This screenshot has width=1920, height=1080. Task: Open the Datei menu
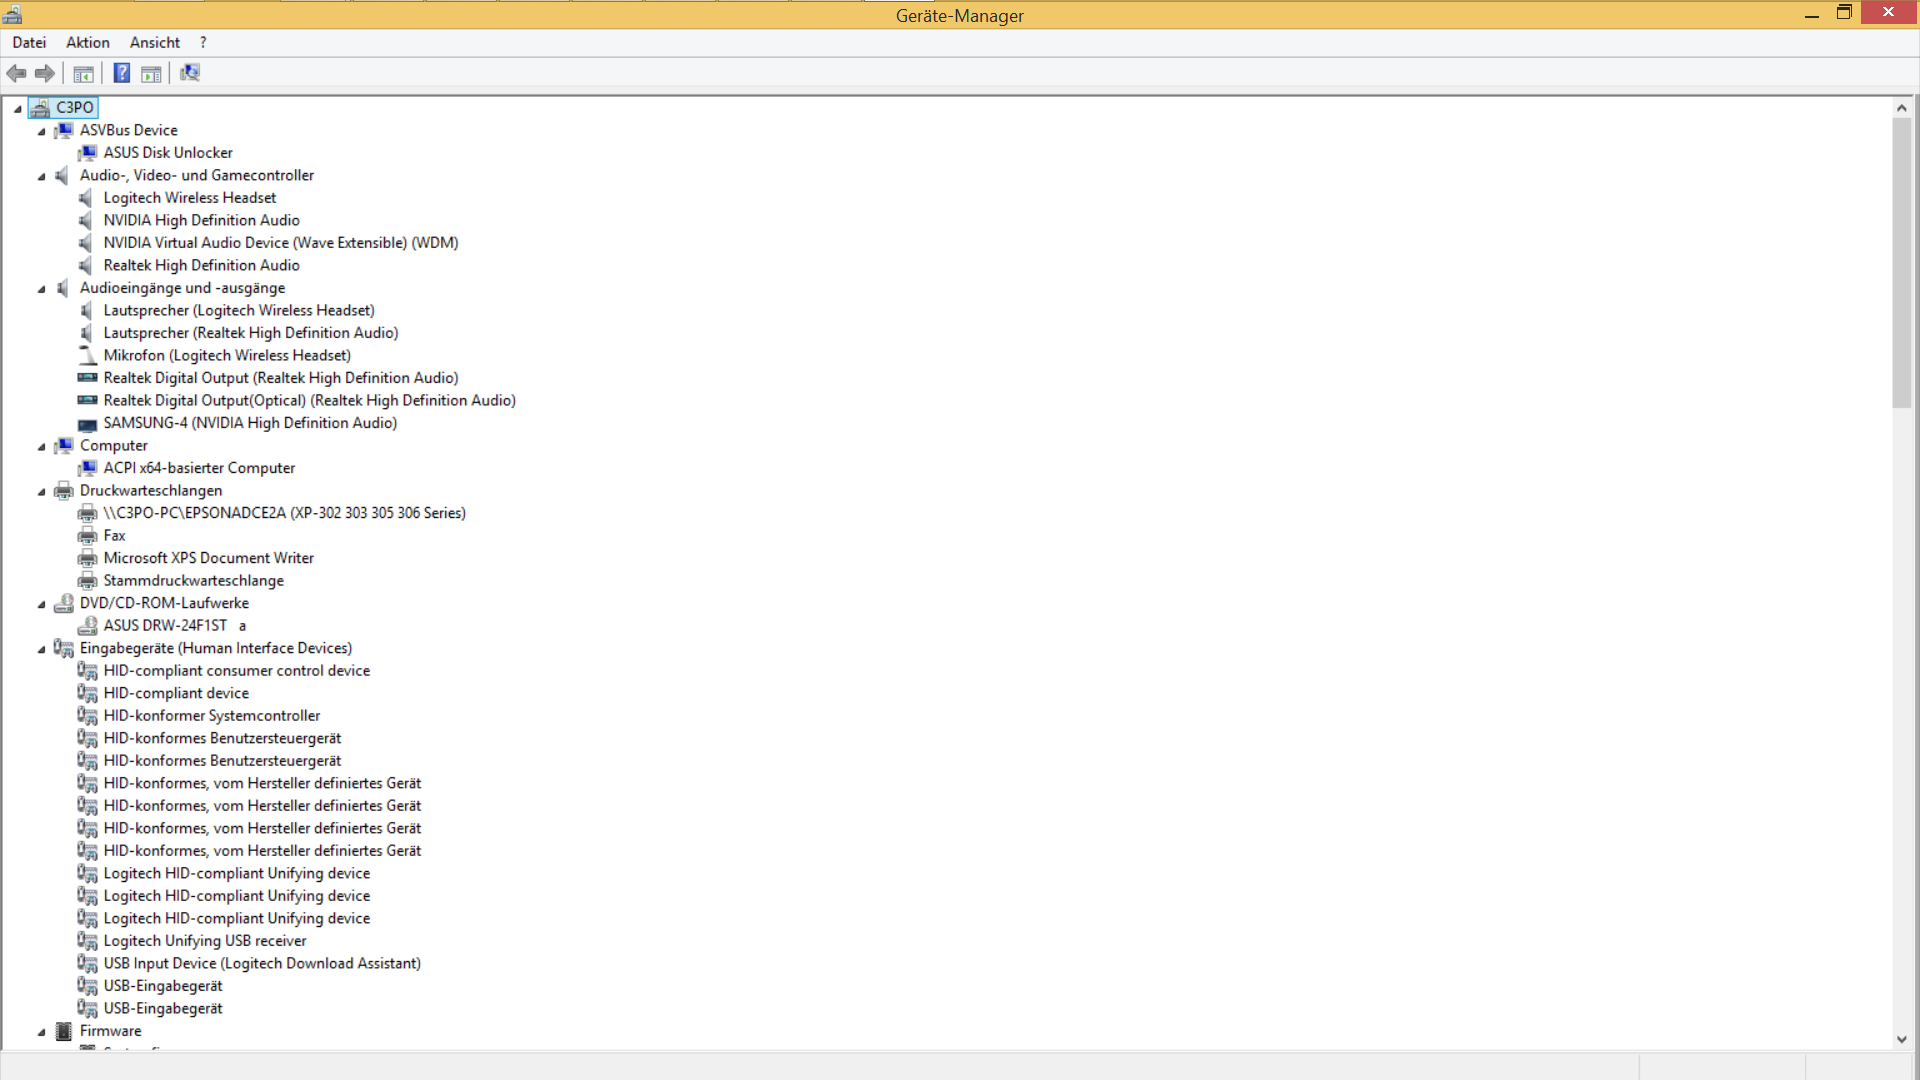click(x=29, y=43)
